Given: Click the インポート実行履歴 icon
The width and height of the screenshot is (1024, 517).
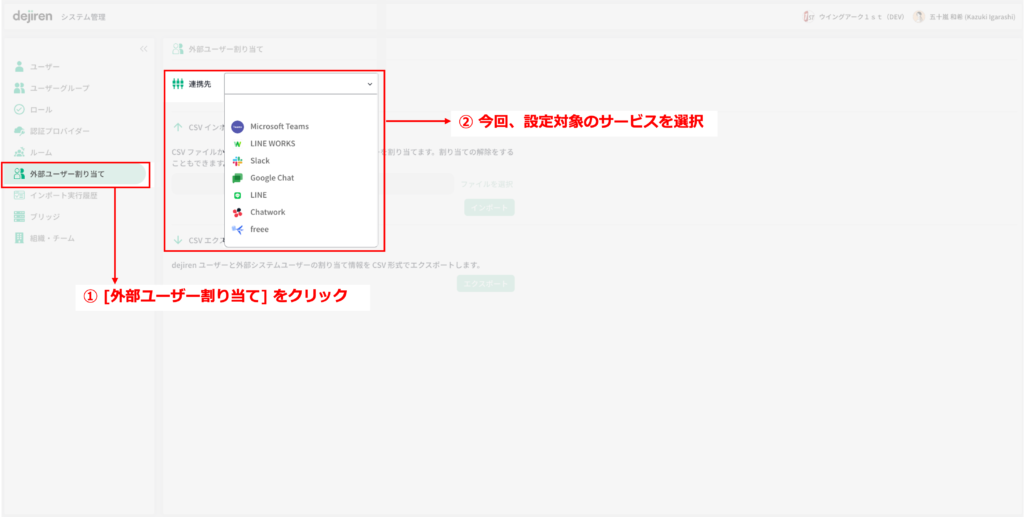Looking at the screenshot, I should 20,195.
